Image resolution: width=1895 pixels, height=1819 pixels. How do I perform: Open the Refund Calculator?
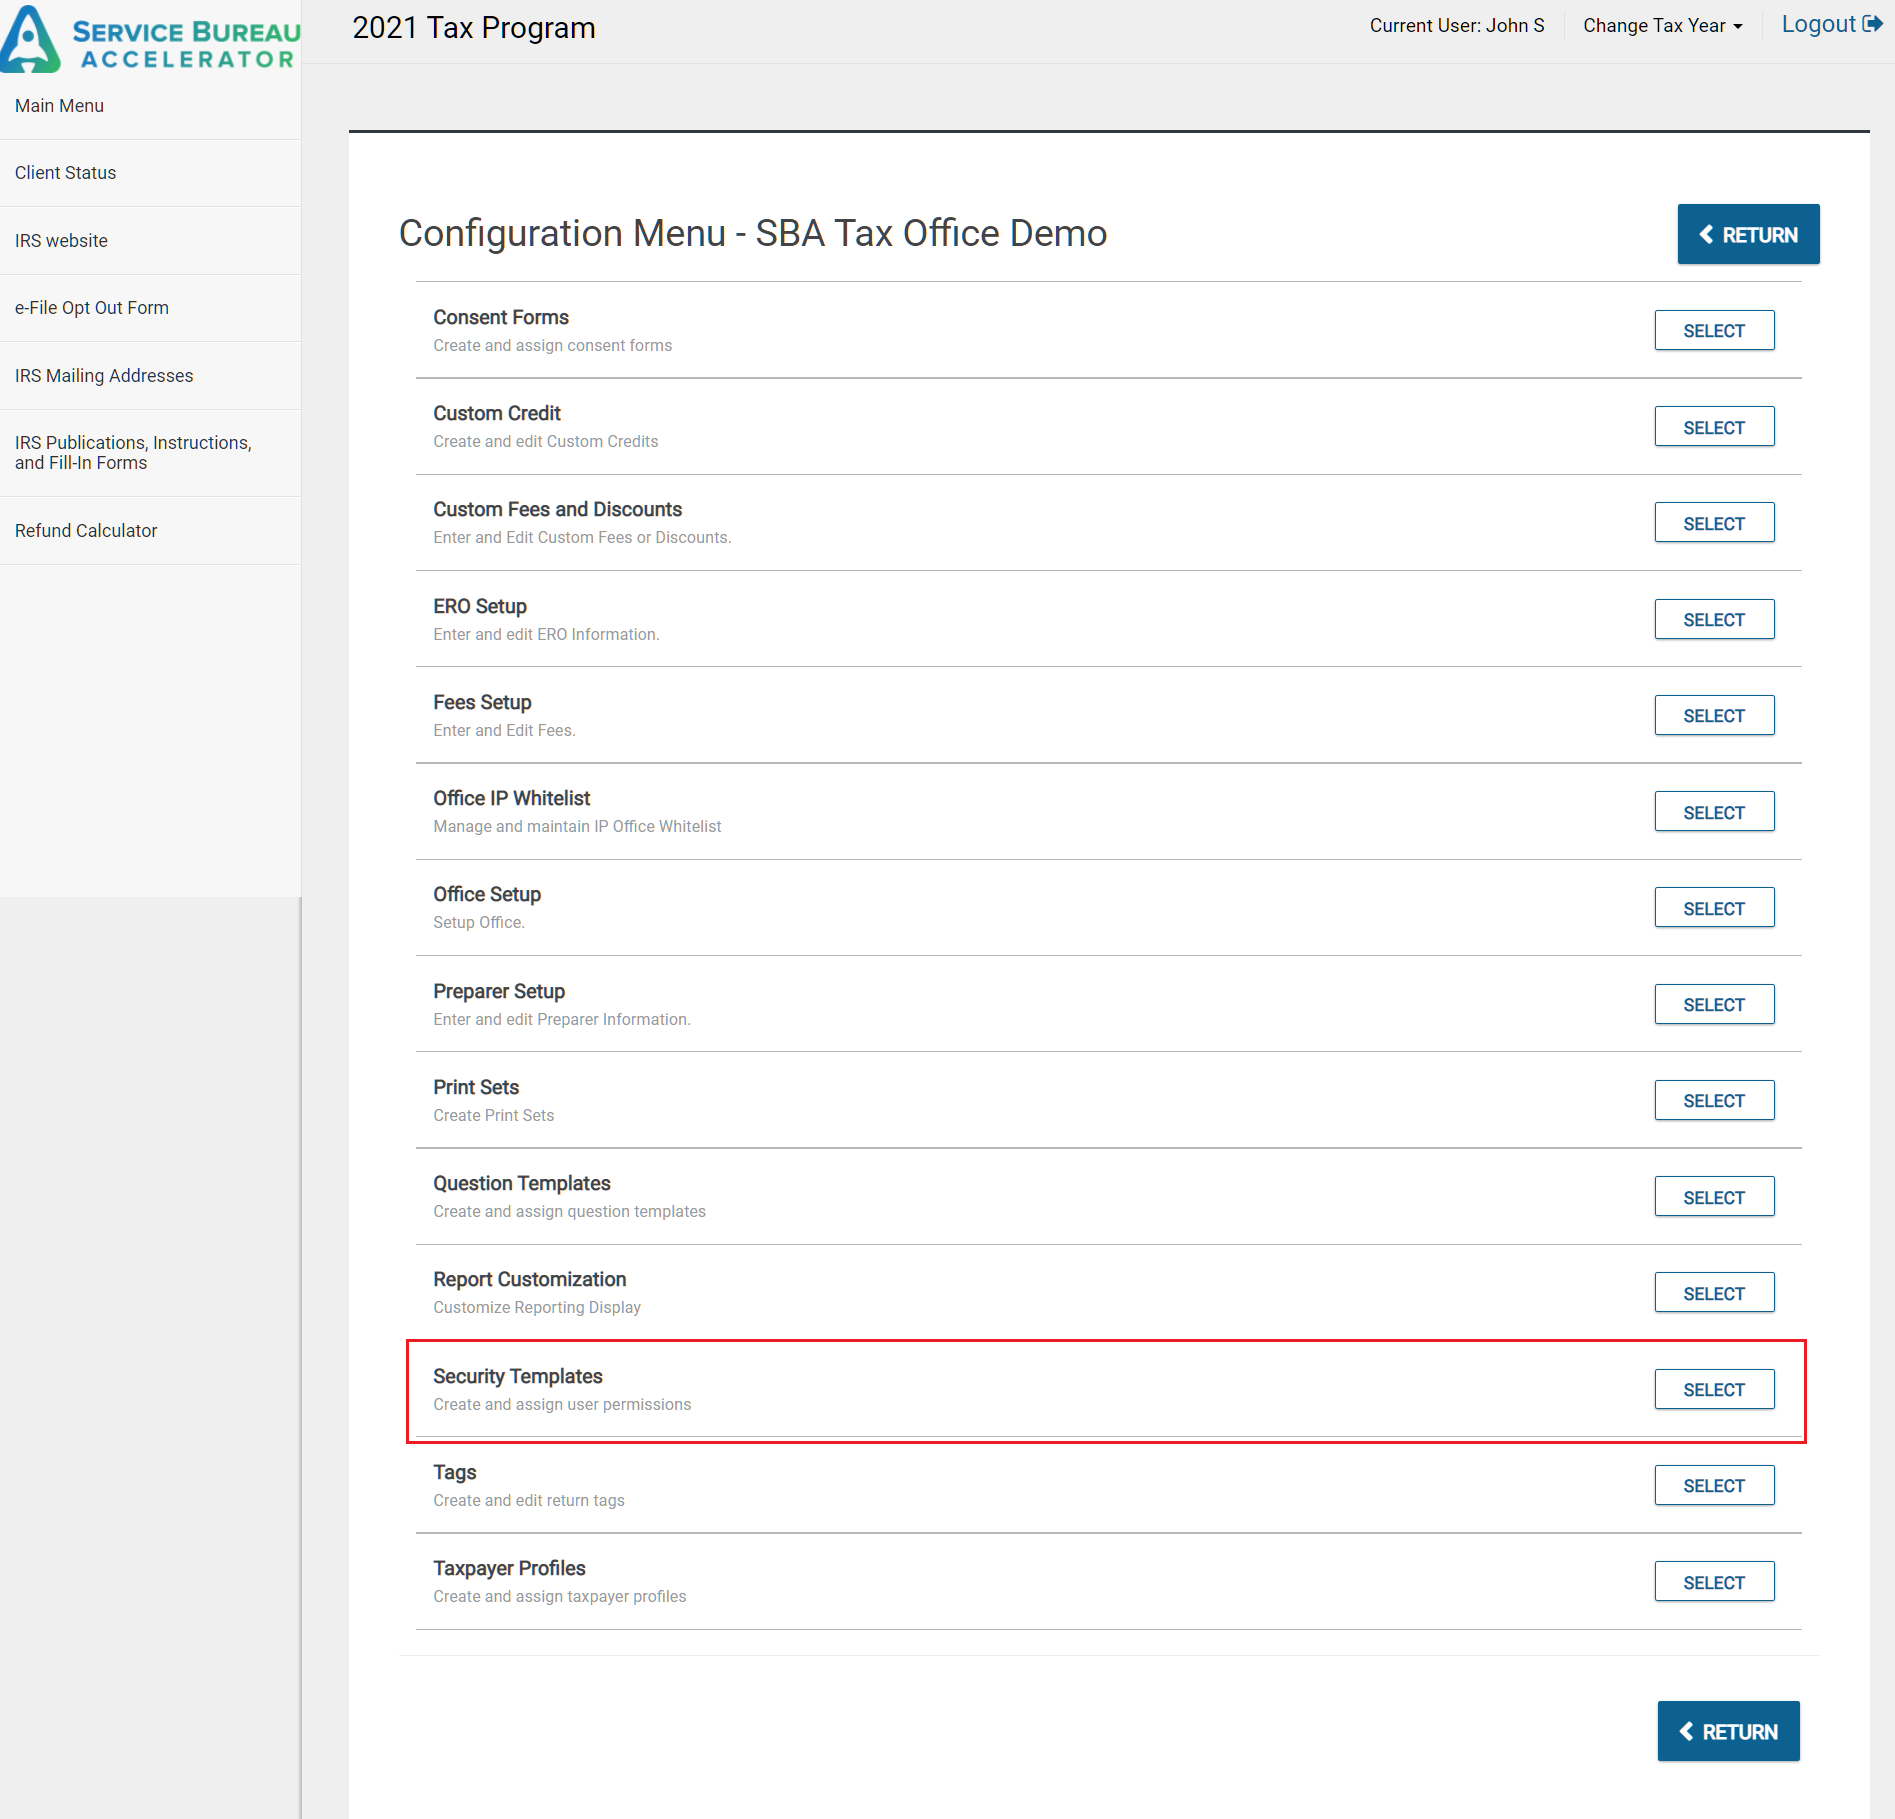(86, 531)
